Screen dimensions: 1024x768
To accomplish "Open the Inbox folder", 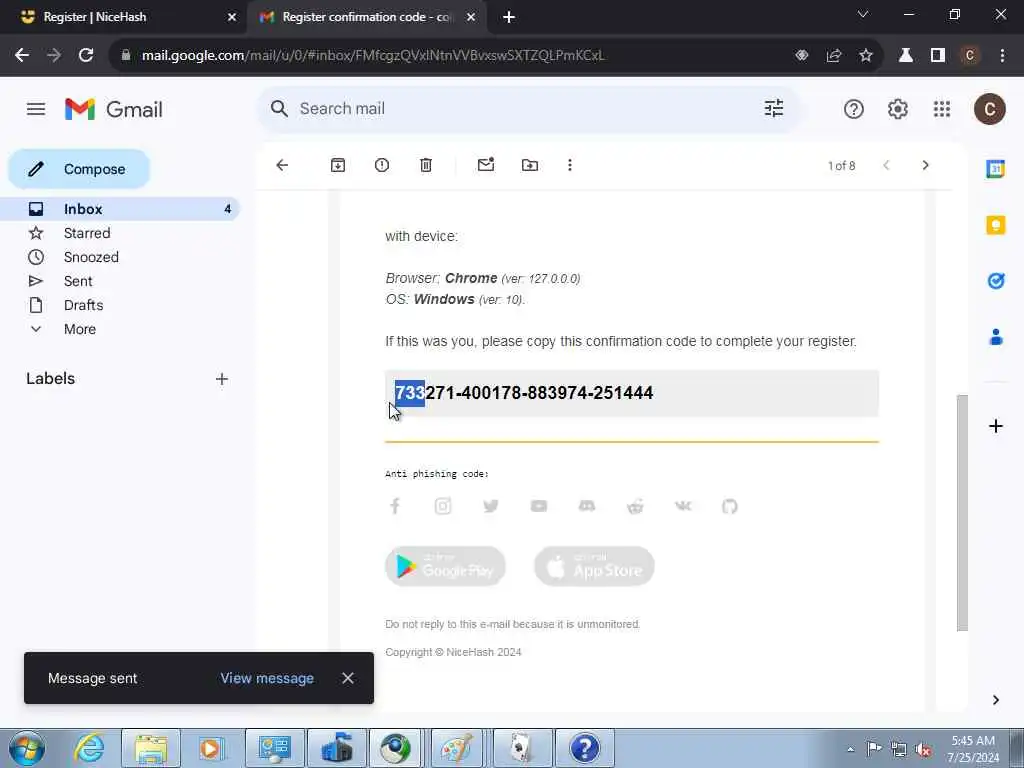I will pos(120,209).
